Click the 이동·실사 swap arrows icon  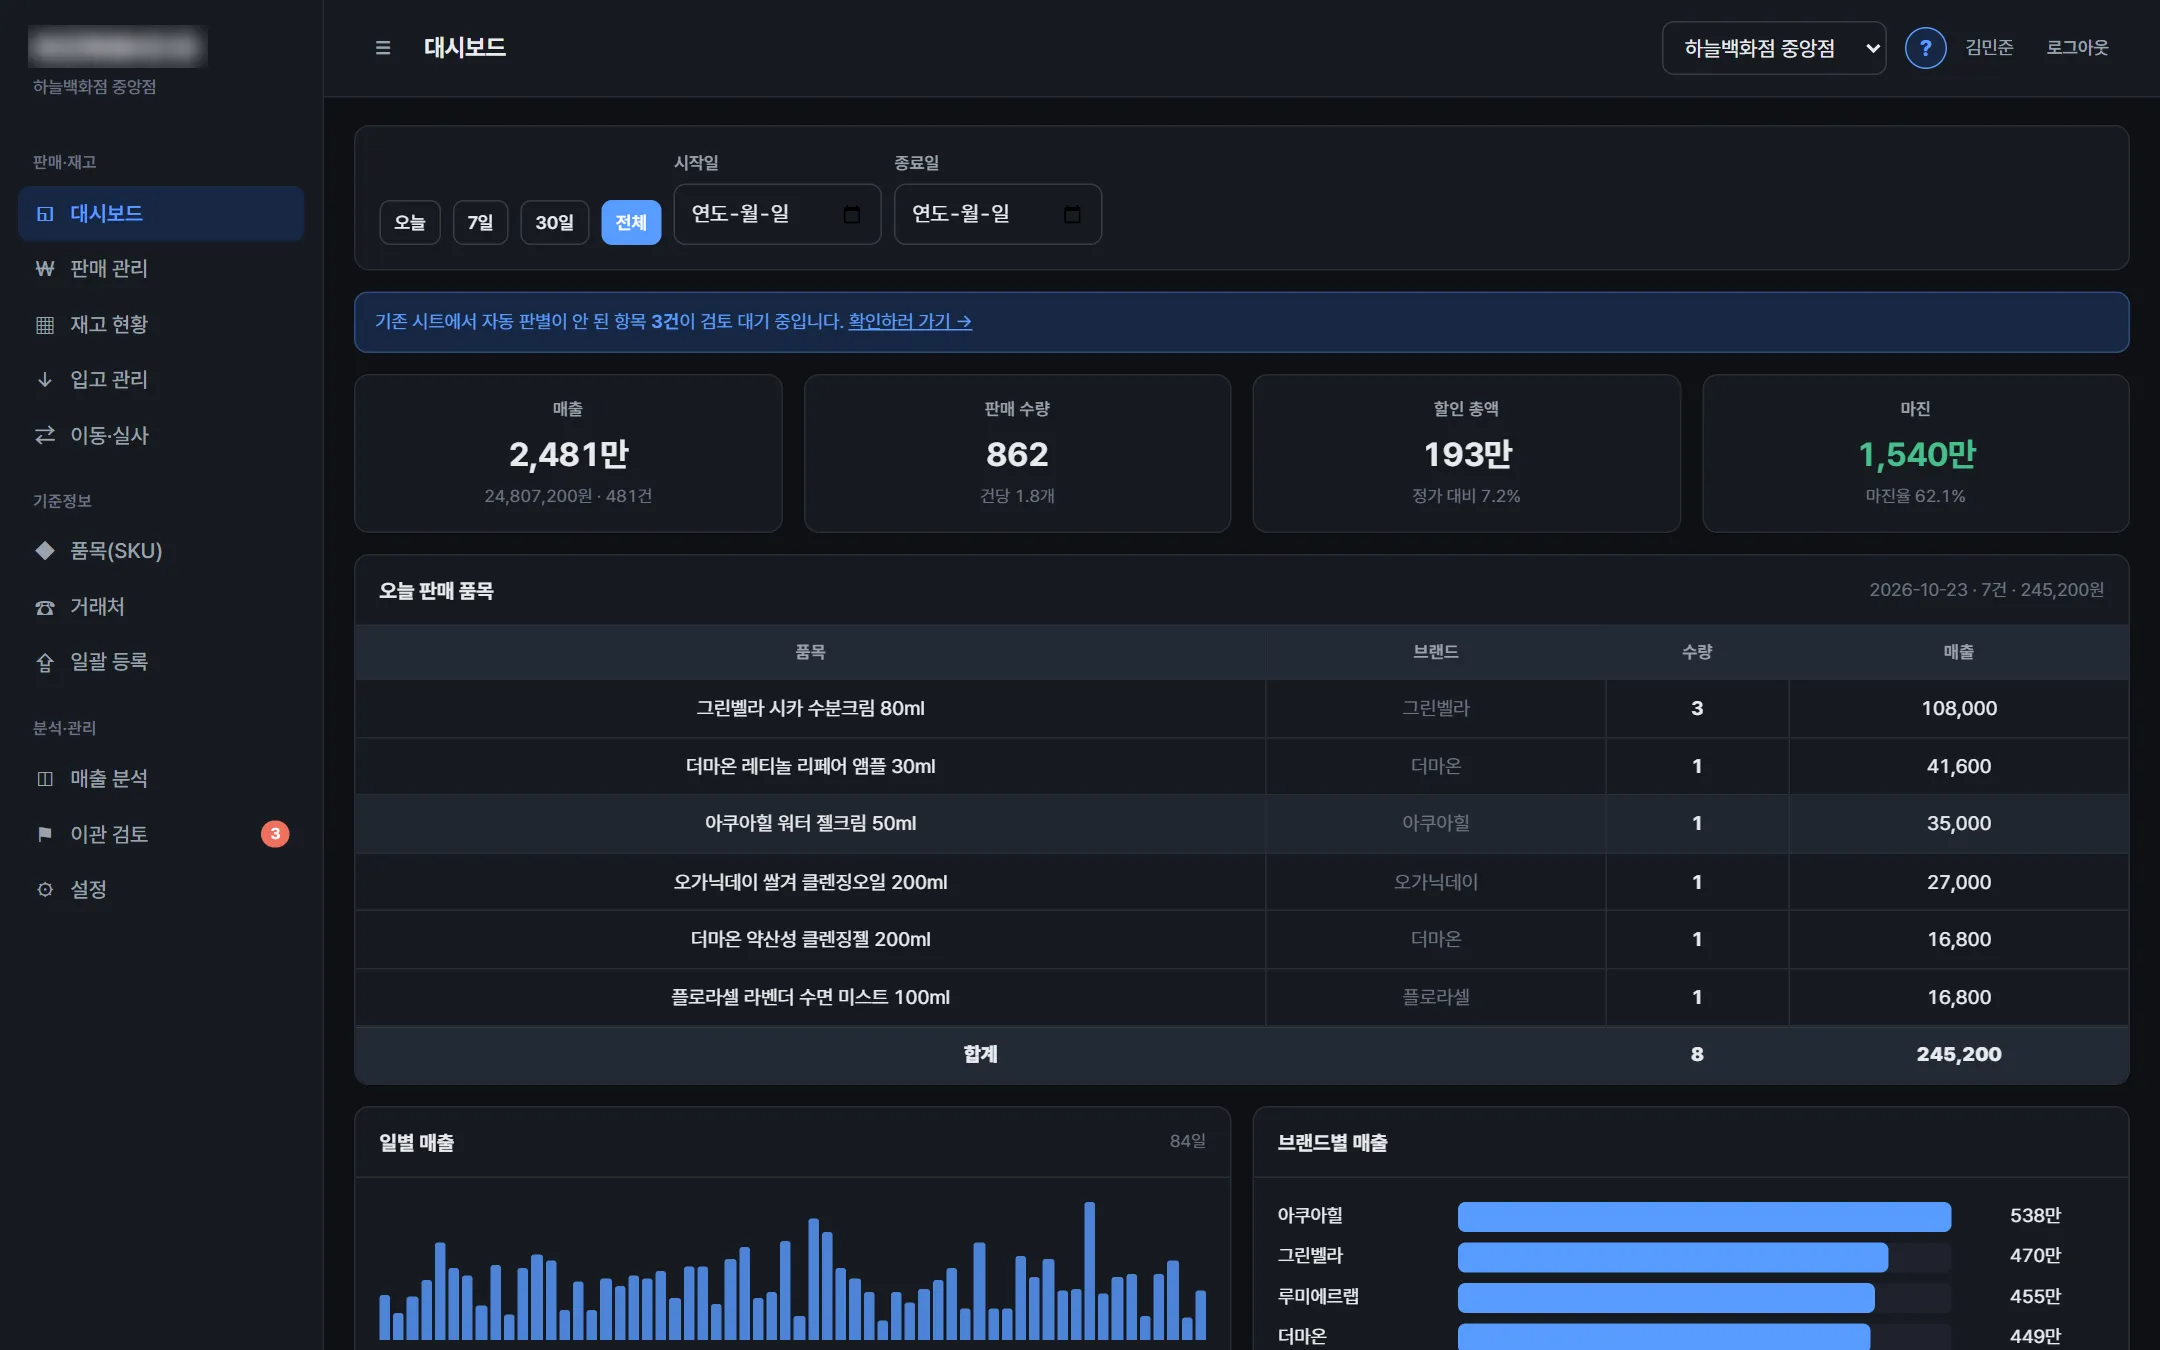click(x=45, y=435)
